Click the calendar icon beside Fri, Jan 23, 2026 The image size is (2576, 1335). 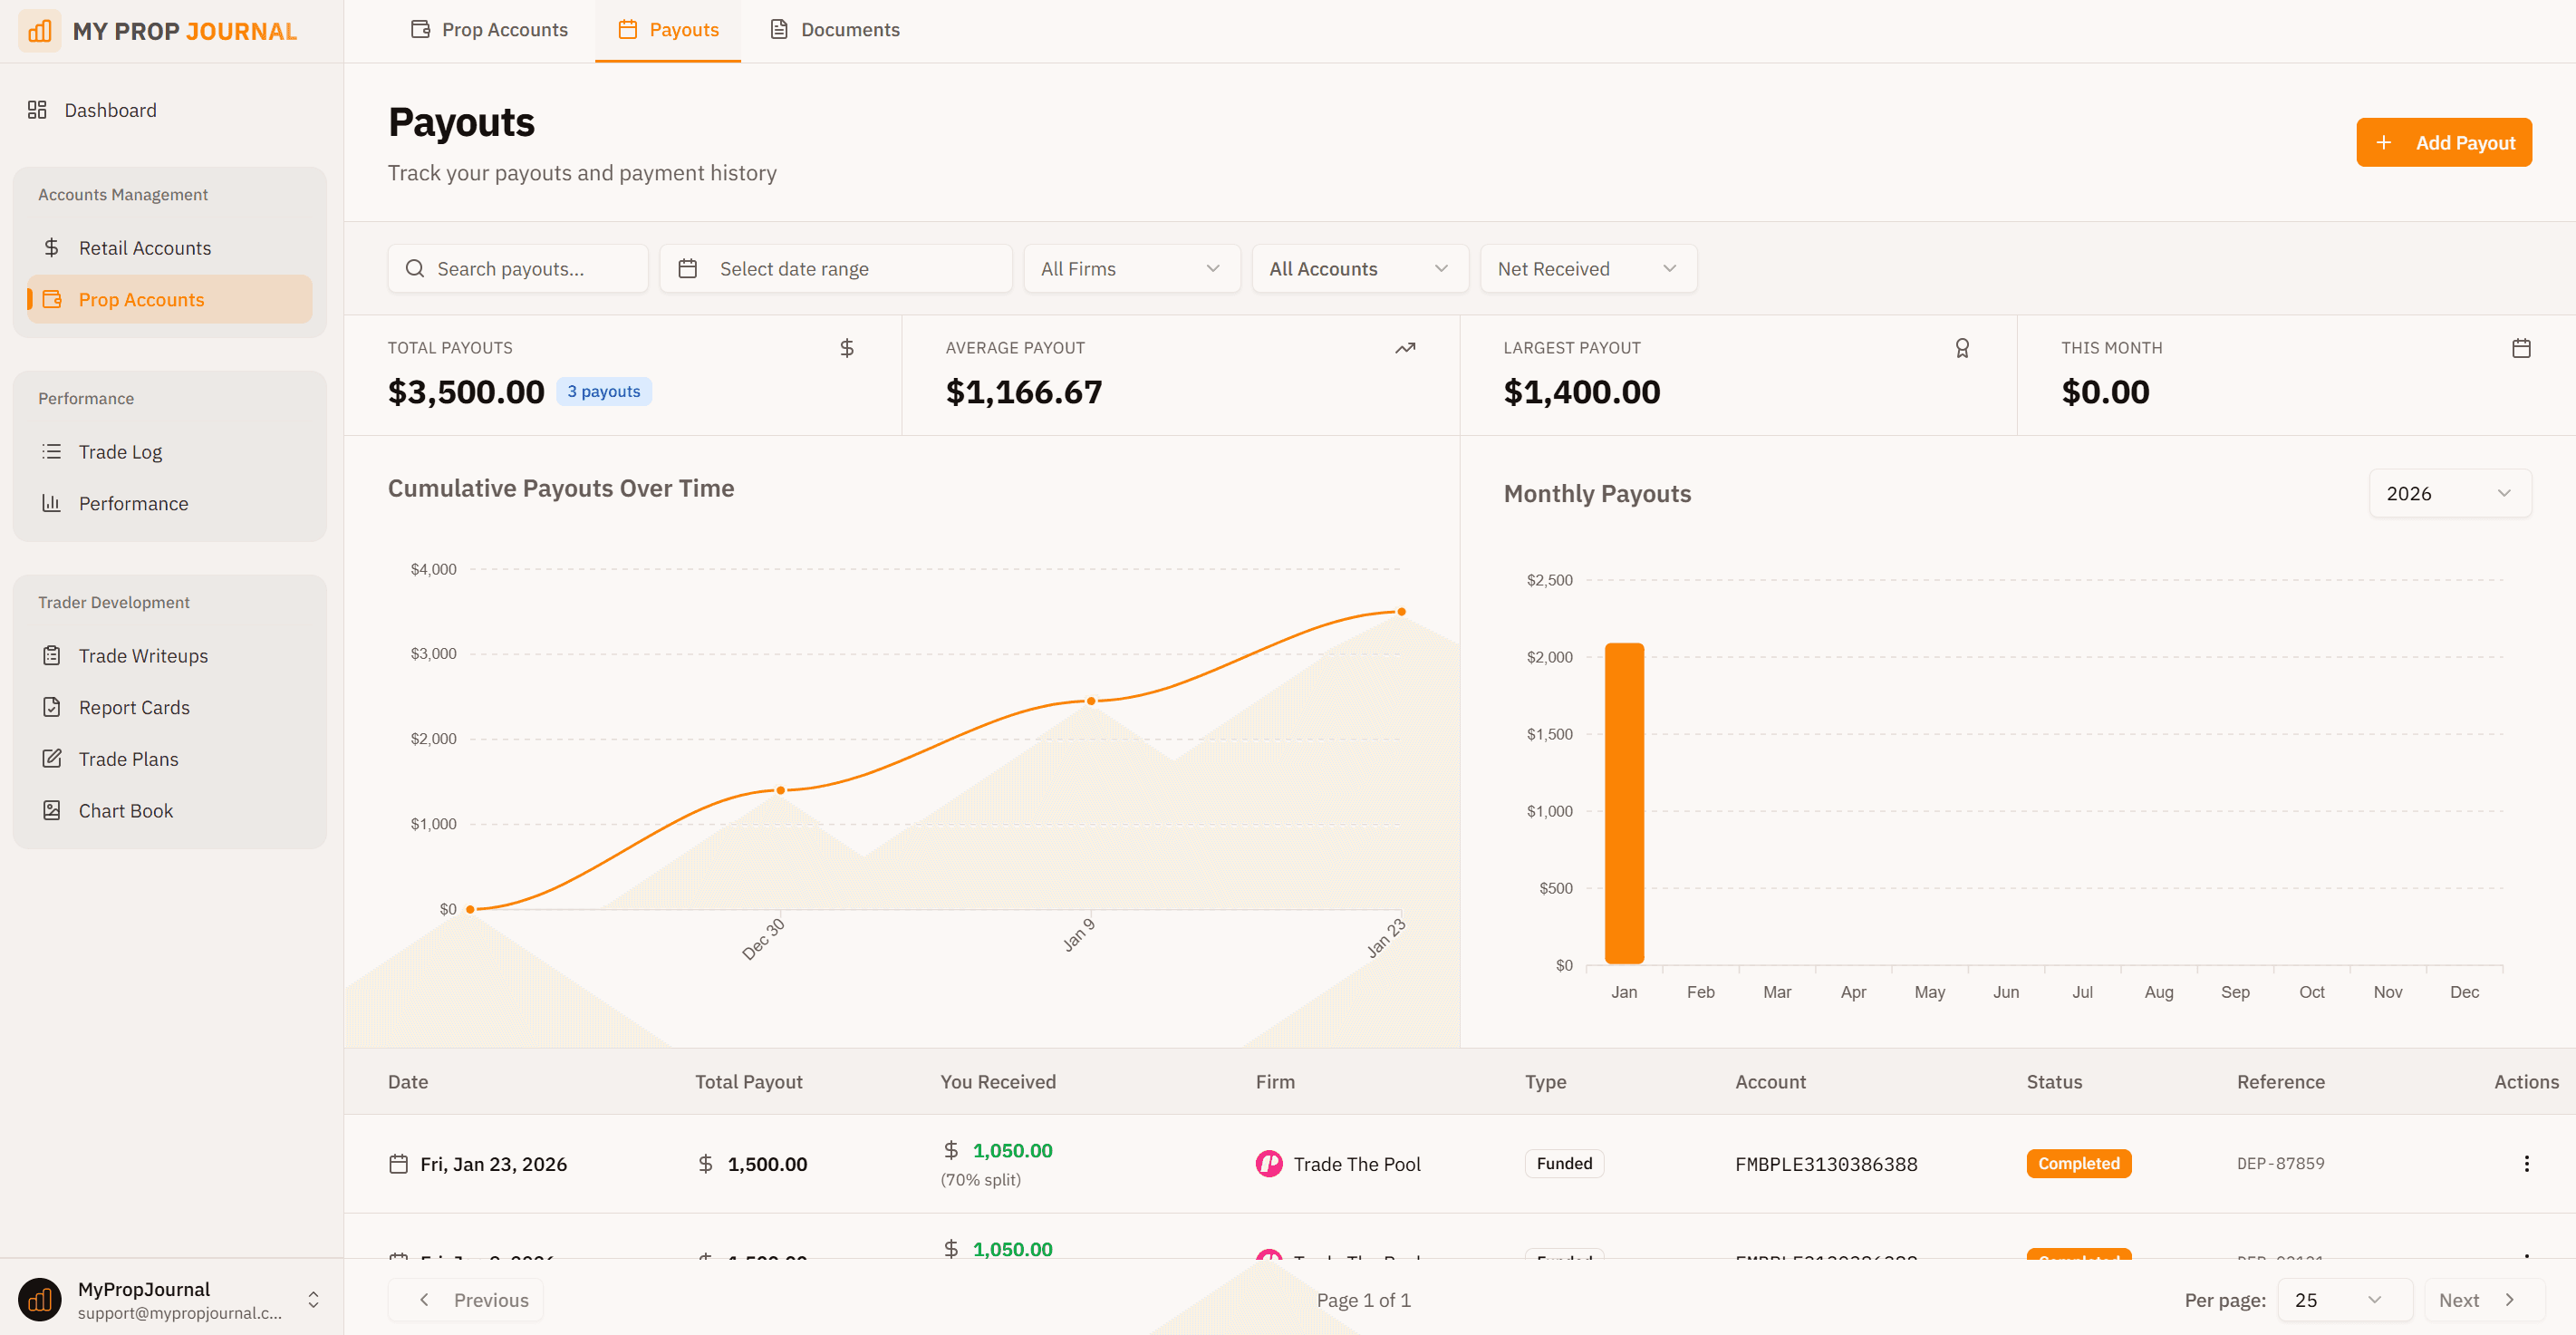[x=399, y=1164]
